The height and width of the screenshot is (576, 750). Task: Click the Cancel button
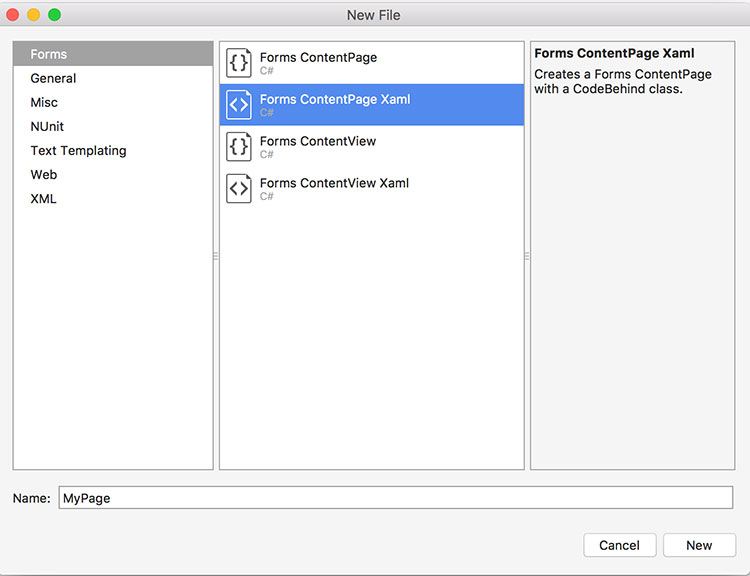[619, 545]
